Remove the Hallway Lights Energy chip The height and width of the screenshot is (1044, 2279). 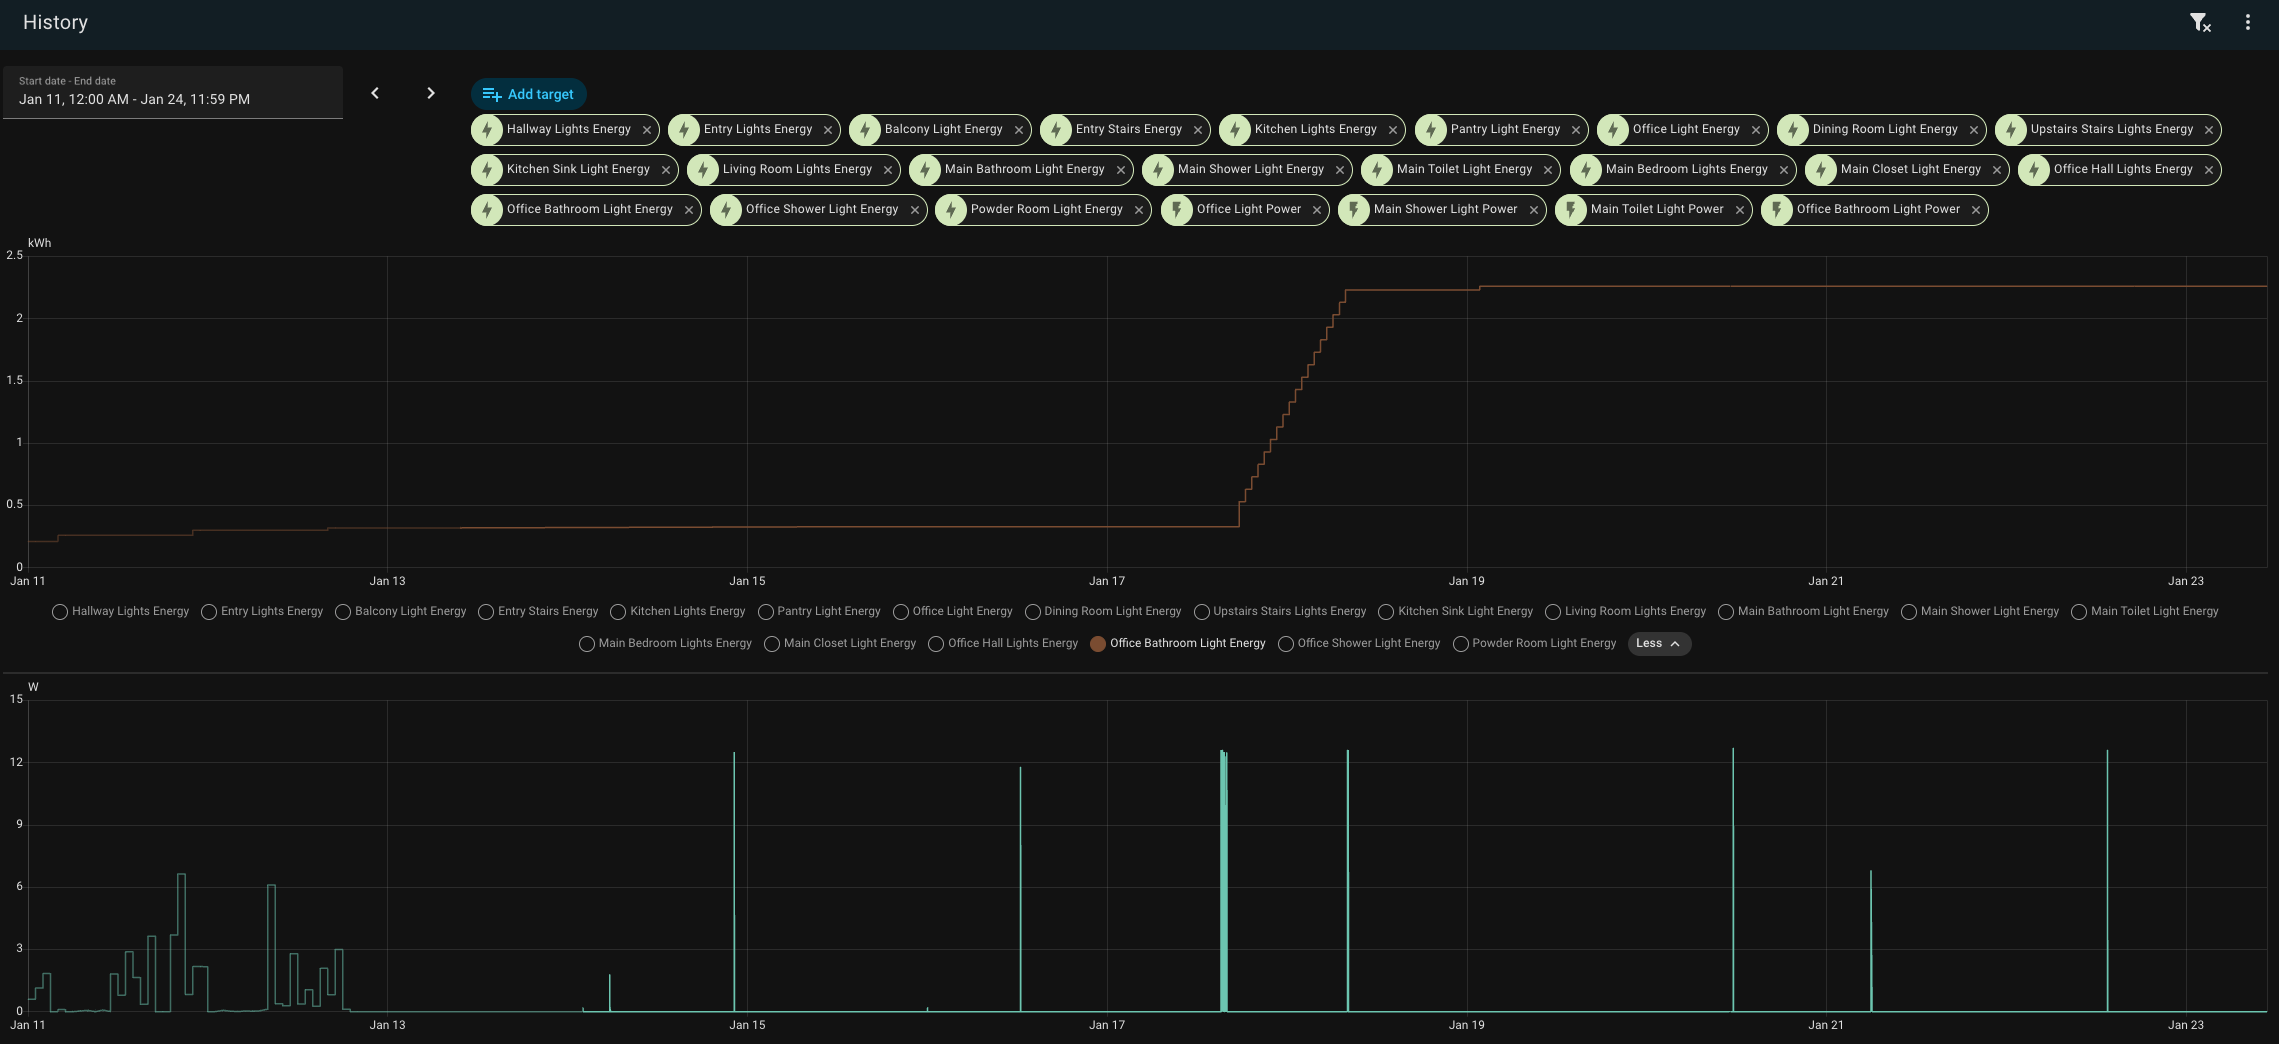[x=647, y=130]
